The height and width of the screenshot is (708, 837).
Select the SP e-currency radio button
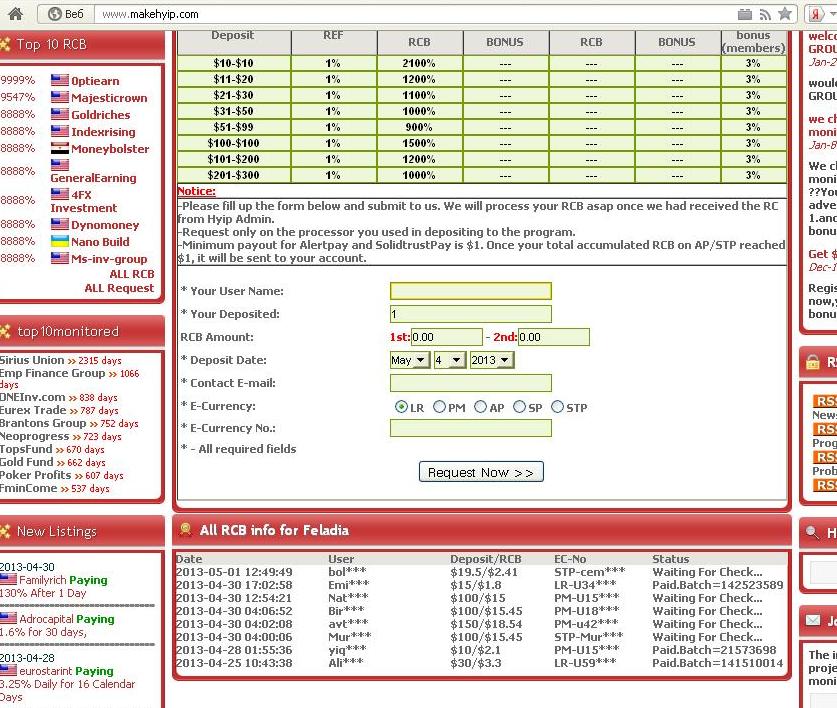point(519,407)
